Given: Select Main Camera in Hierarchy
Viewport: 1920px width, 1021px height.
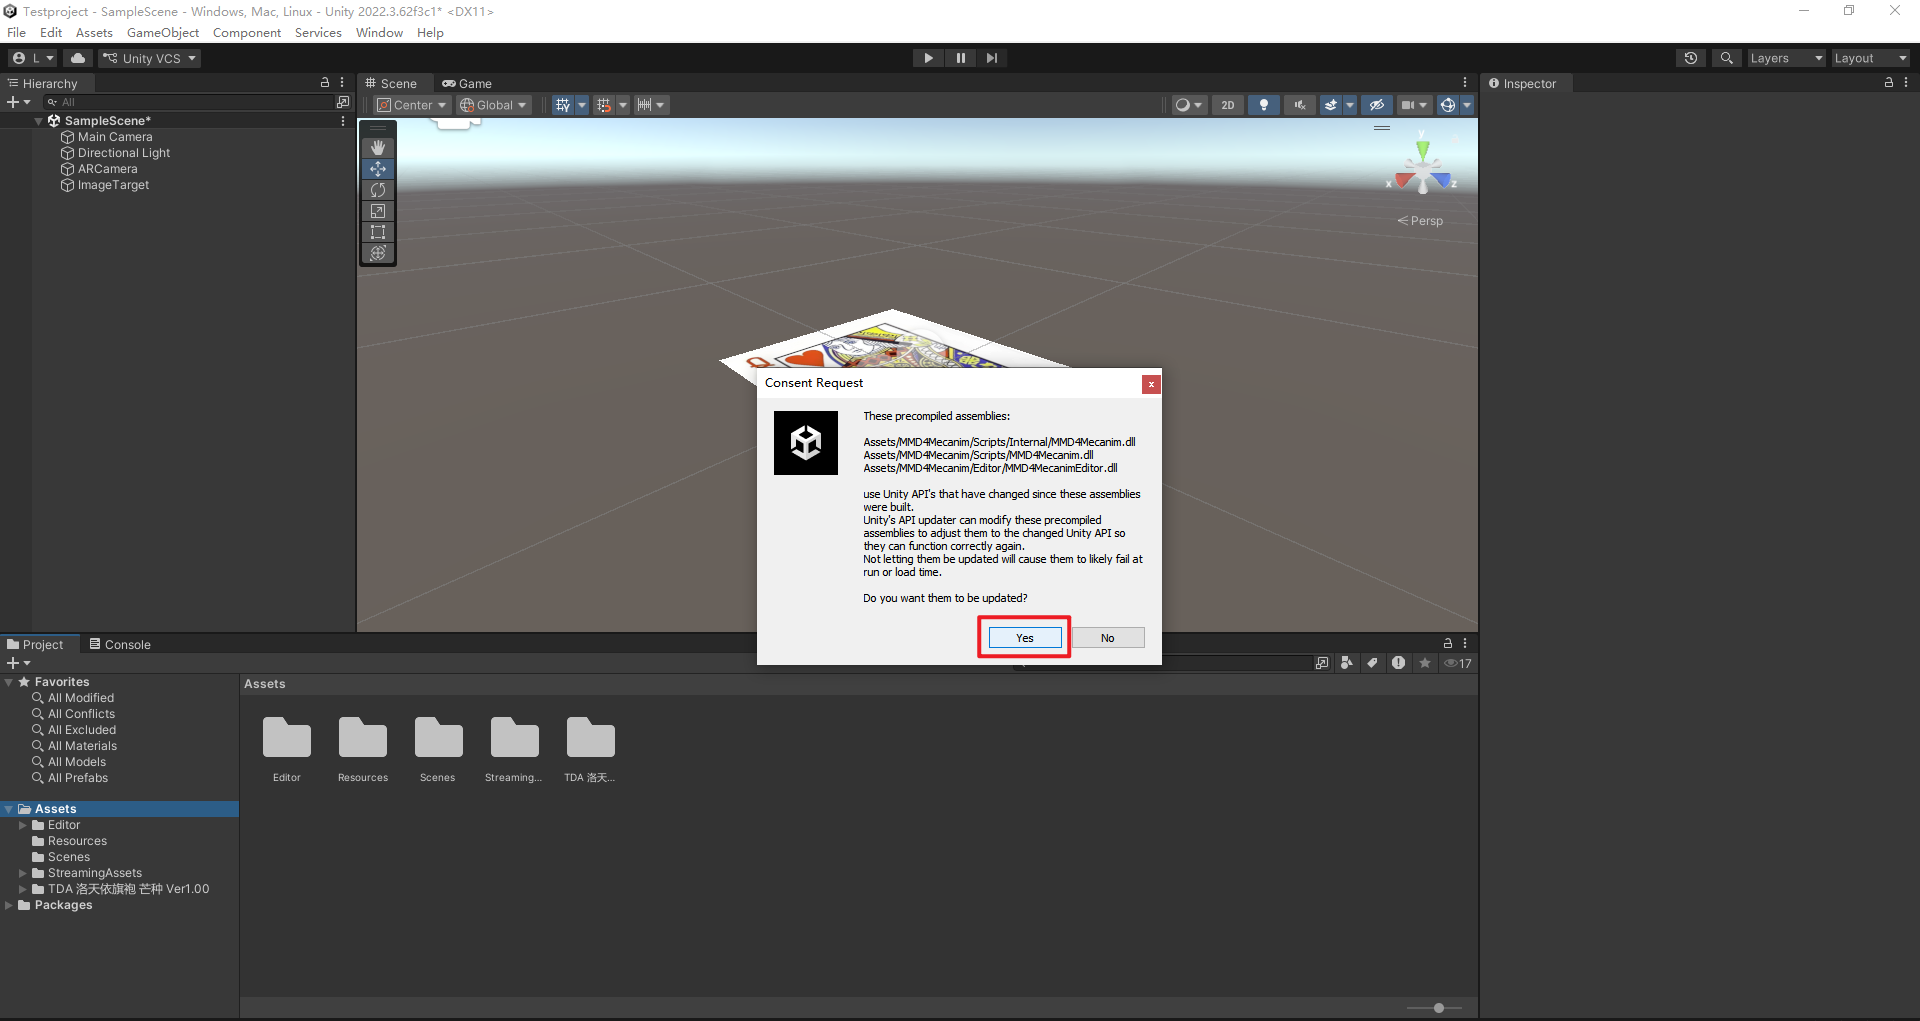Looking at the screenshot, I should [x=115, y=137].
